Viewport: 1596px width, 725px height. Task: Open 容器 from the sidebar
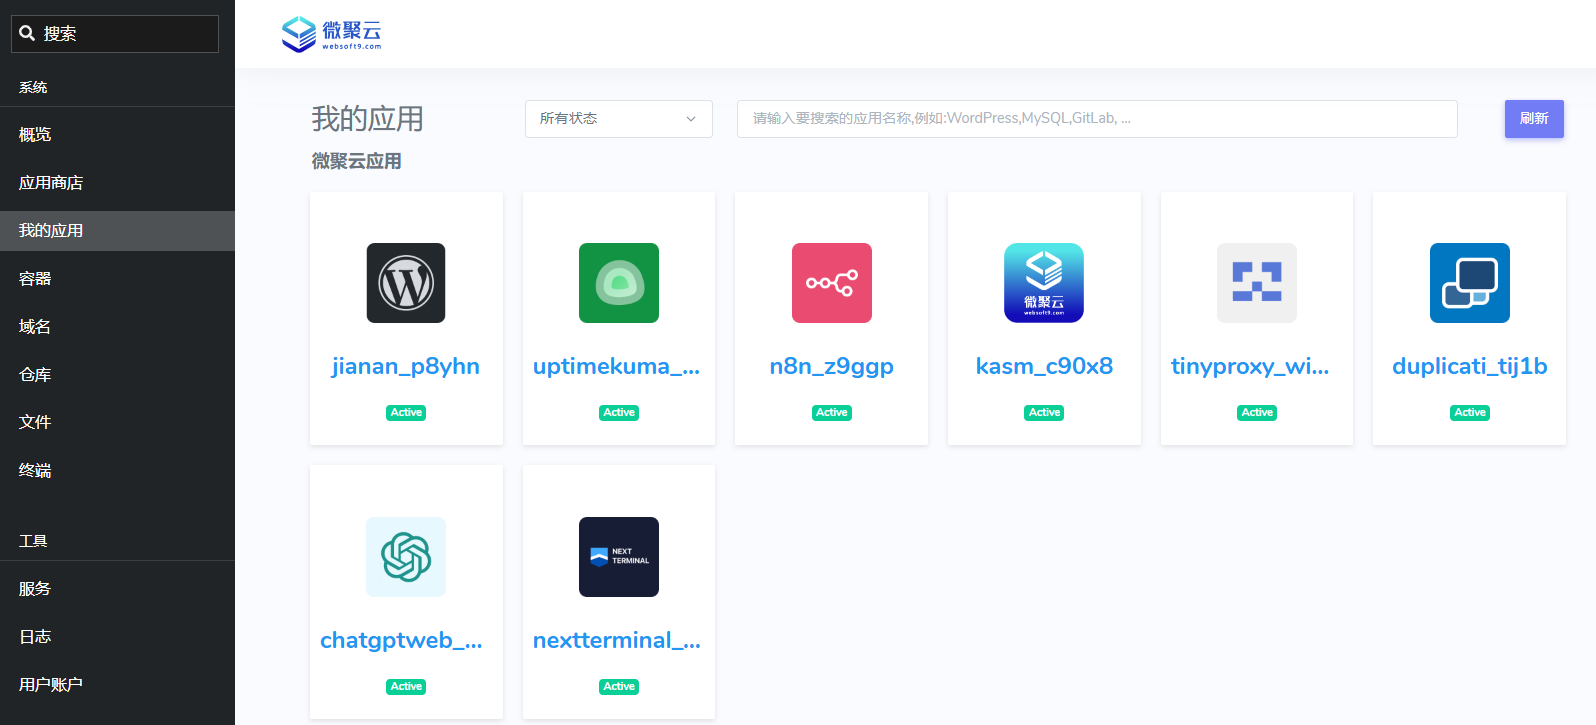35,279
